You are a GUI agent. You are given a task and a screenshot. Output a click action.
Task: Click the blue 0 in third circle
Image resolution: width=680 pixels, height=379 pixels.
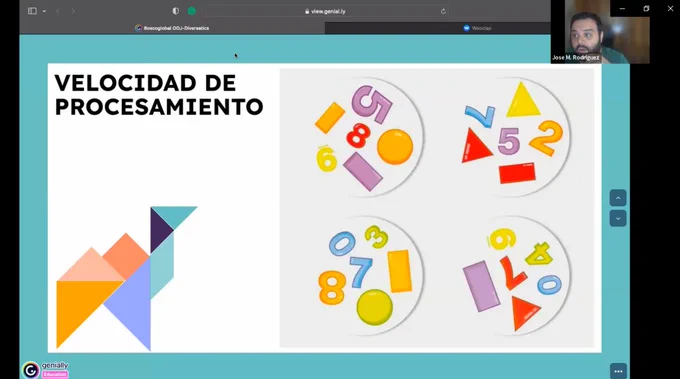342,243
